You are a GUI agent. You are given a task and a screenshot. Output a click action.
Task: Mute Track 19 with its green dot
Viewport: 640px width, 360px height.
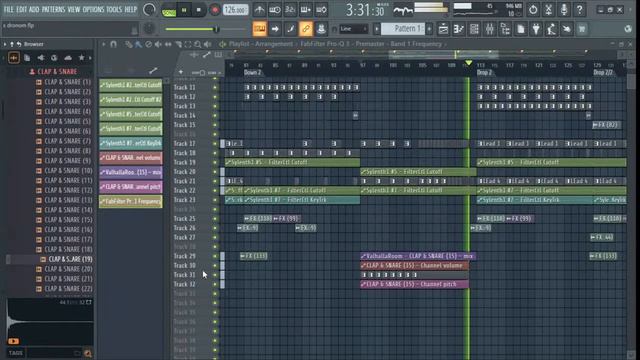pos(215,162)
